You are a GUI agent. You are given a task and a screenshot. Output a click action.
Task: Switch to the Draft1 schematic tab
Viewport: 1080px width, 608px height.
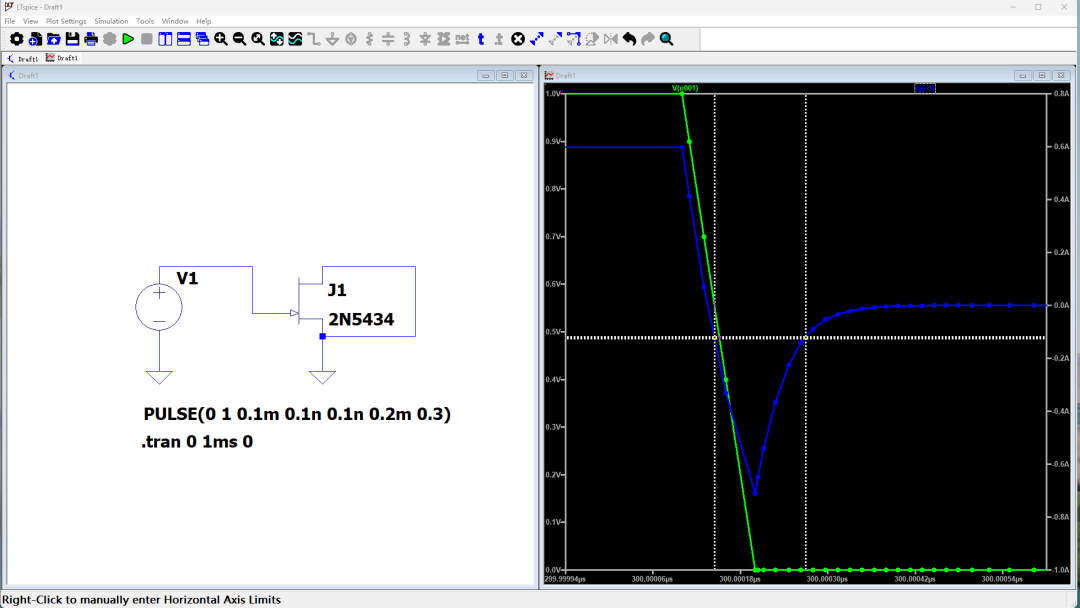(x=23, y=59)
